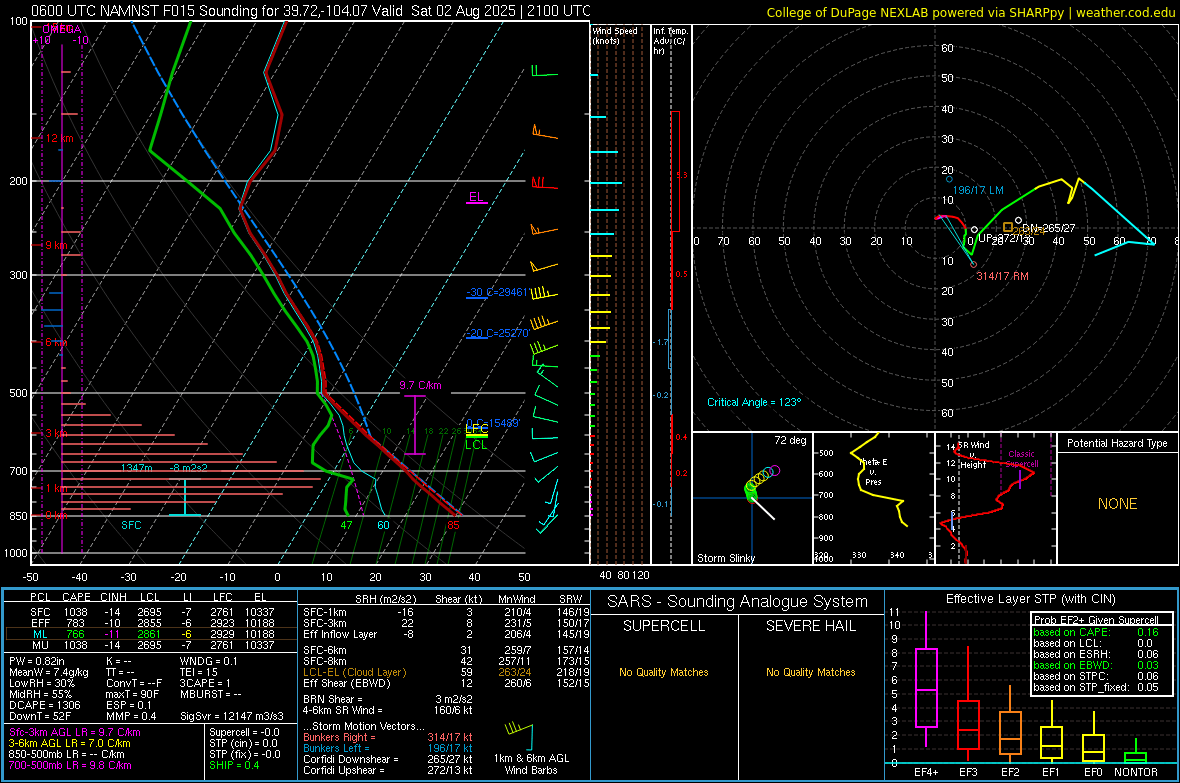Click the 3-6km AGL LR = 7.0 C/km line
Viewport: 1180px width, 783px height.
[x=69, y=743]
